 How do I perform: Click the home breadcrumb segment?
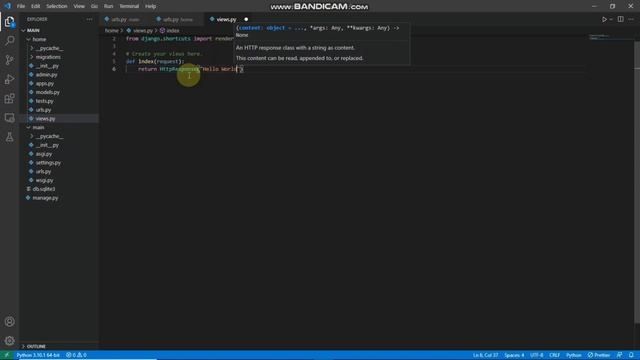tap(111, 31)
